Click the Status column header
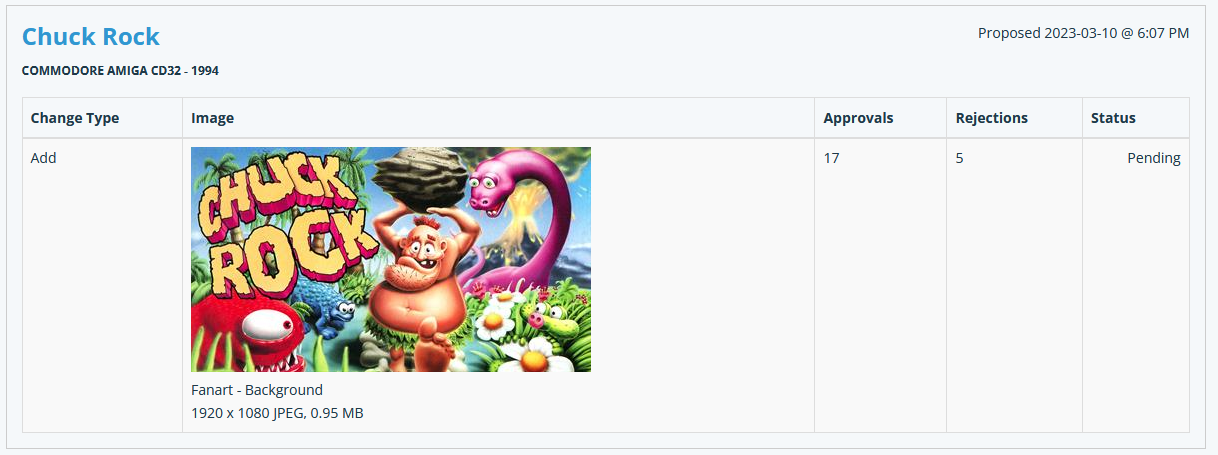Viewport: 1218px width, 455px height. (1113, 118)
